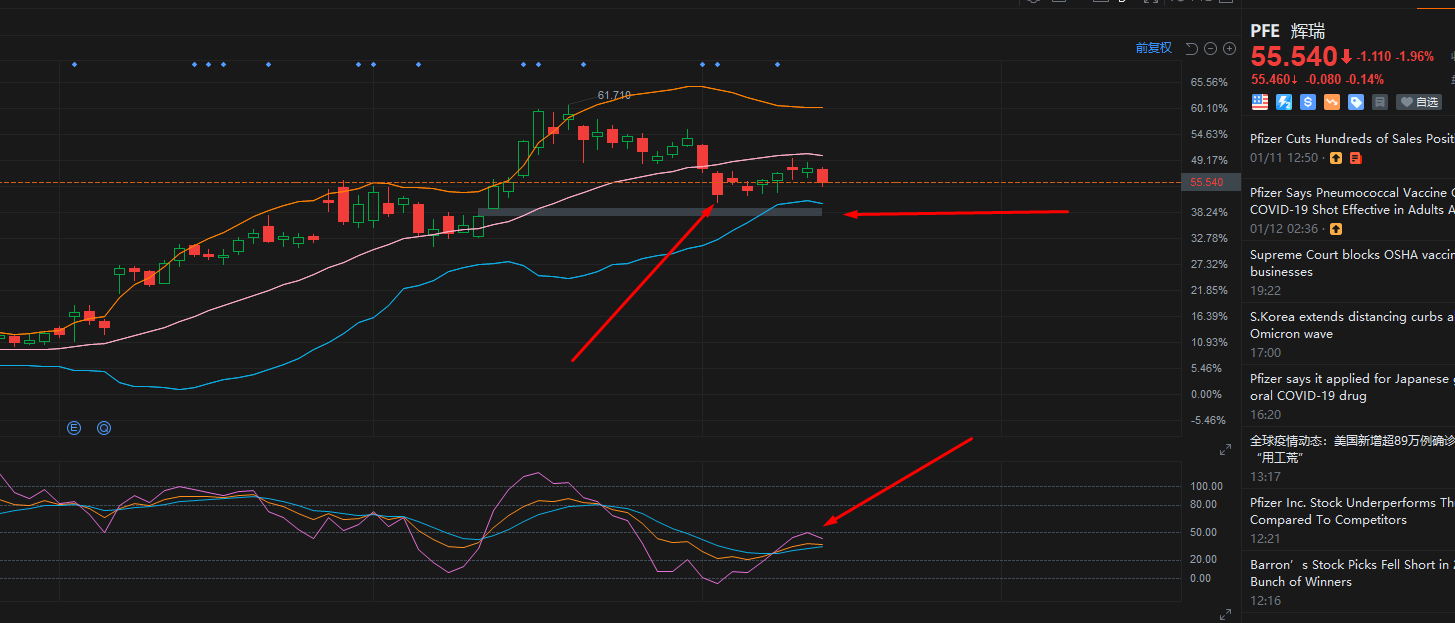The height and width of the screenshot is (623, 1455).
Task: Open news 'Pfizer Says Pneumococcal Vaccine'
Action: point(1352,201)
